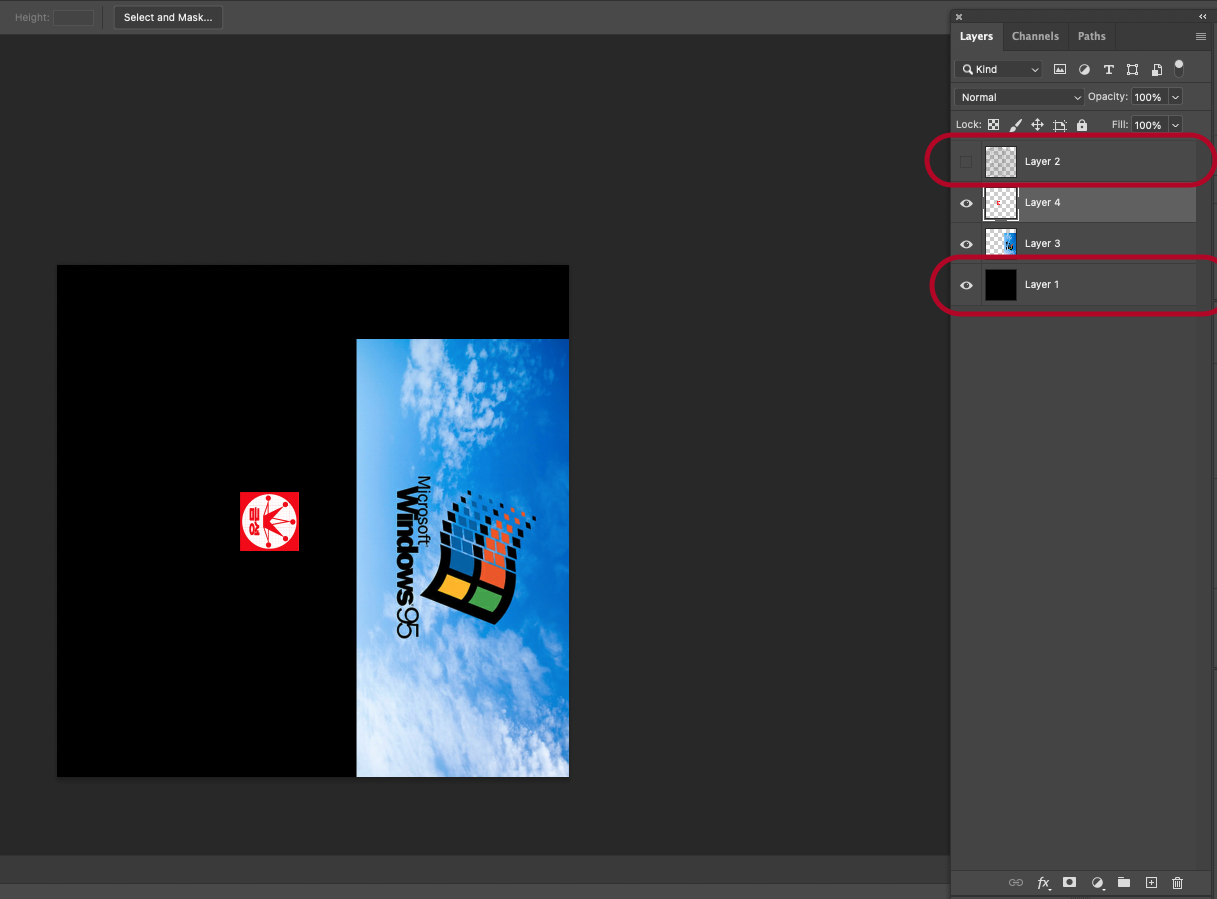Select the Layer 4 thumbnail
Image resolution: width=1217 pixels, height=899 pixels.
click(x=1001, y=203)
